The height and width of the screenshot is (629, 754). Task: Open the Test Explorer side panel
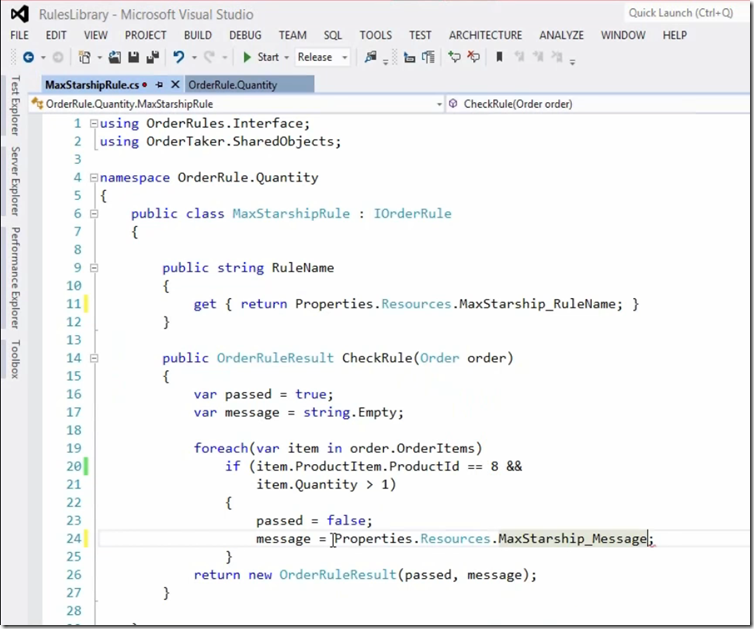coord(15,106)
